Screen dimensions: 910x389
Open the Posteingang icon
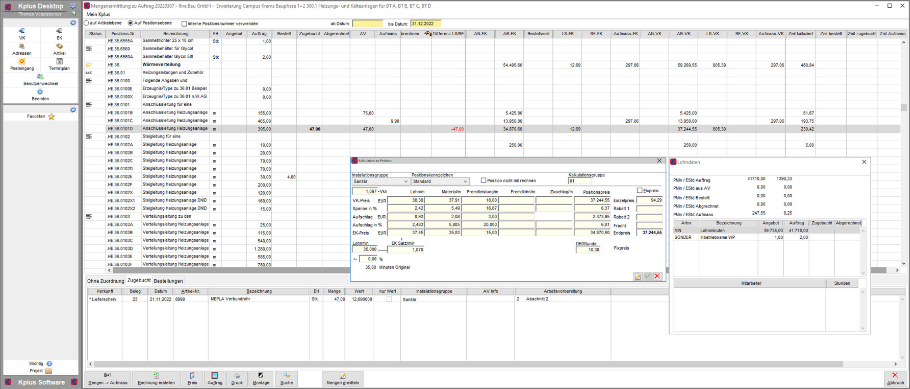point(21,64)
